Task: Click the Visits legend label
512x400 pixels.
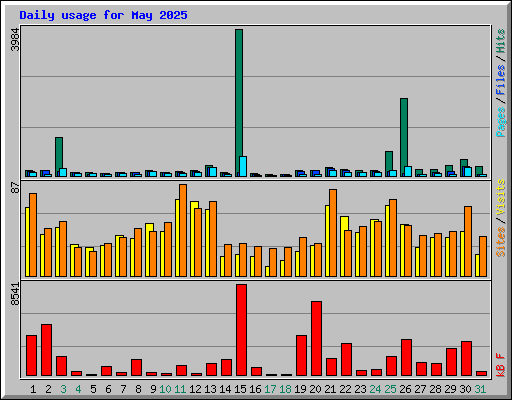Action: pos(501,197)
